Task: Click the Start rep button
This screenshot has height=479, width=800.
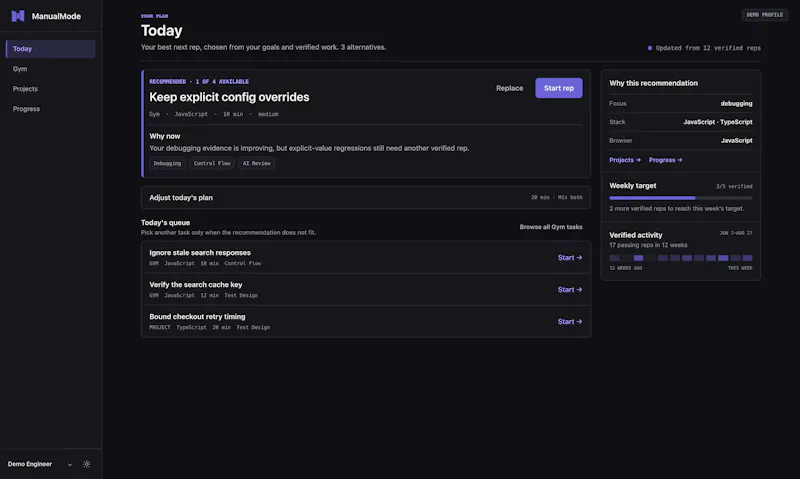Action: coord(559,88)
